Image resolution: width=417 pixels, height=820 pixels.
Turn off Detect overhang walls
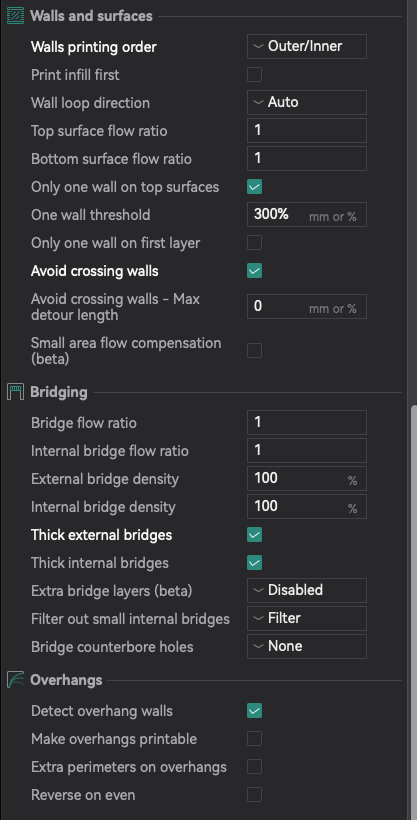[x=254, y=711]
